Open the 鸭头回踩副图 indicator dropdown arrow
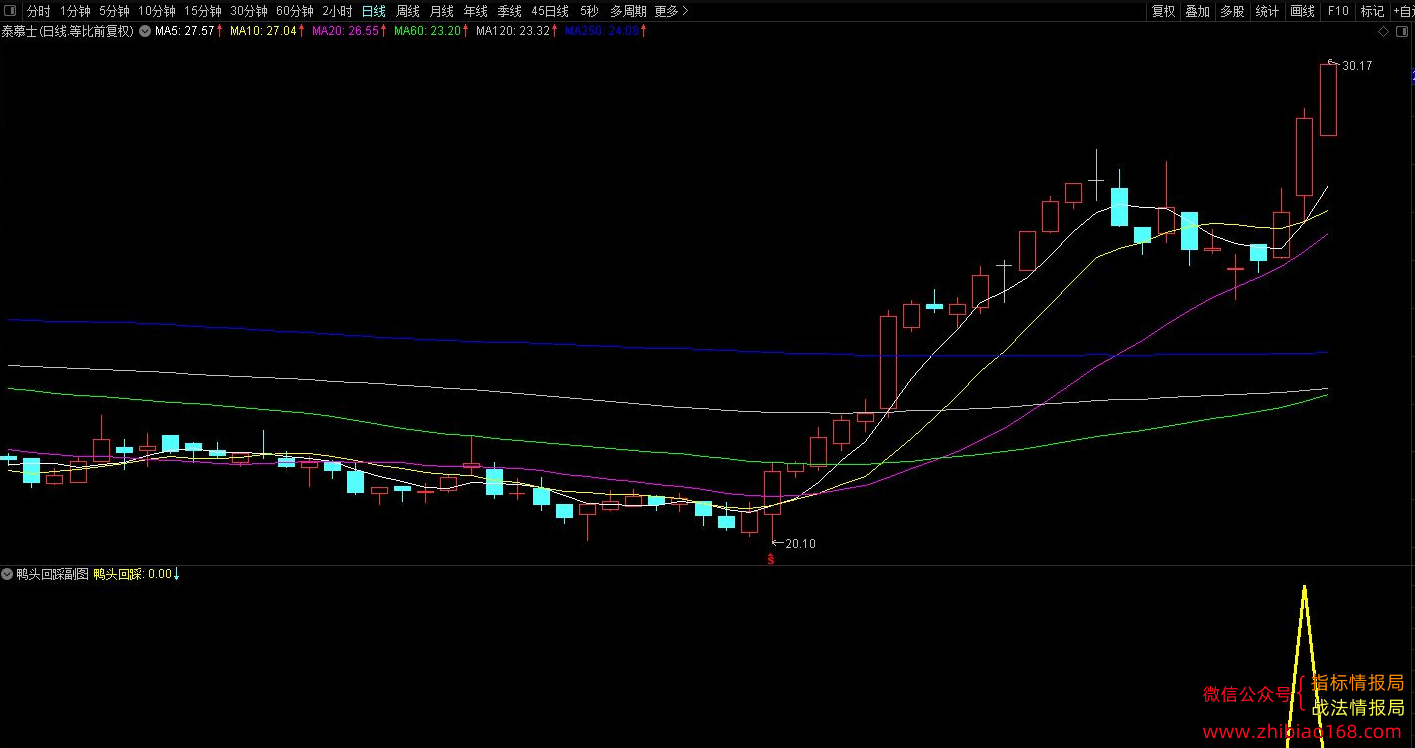 [8, 574]
